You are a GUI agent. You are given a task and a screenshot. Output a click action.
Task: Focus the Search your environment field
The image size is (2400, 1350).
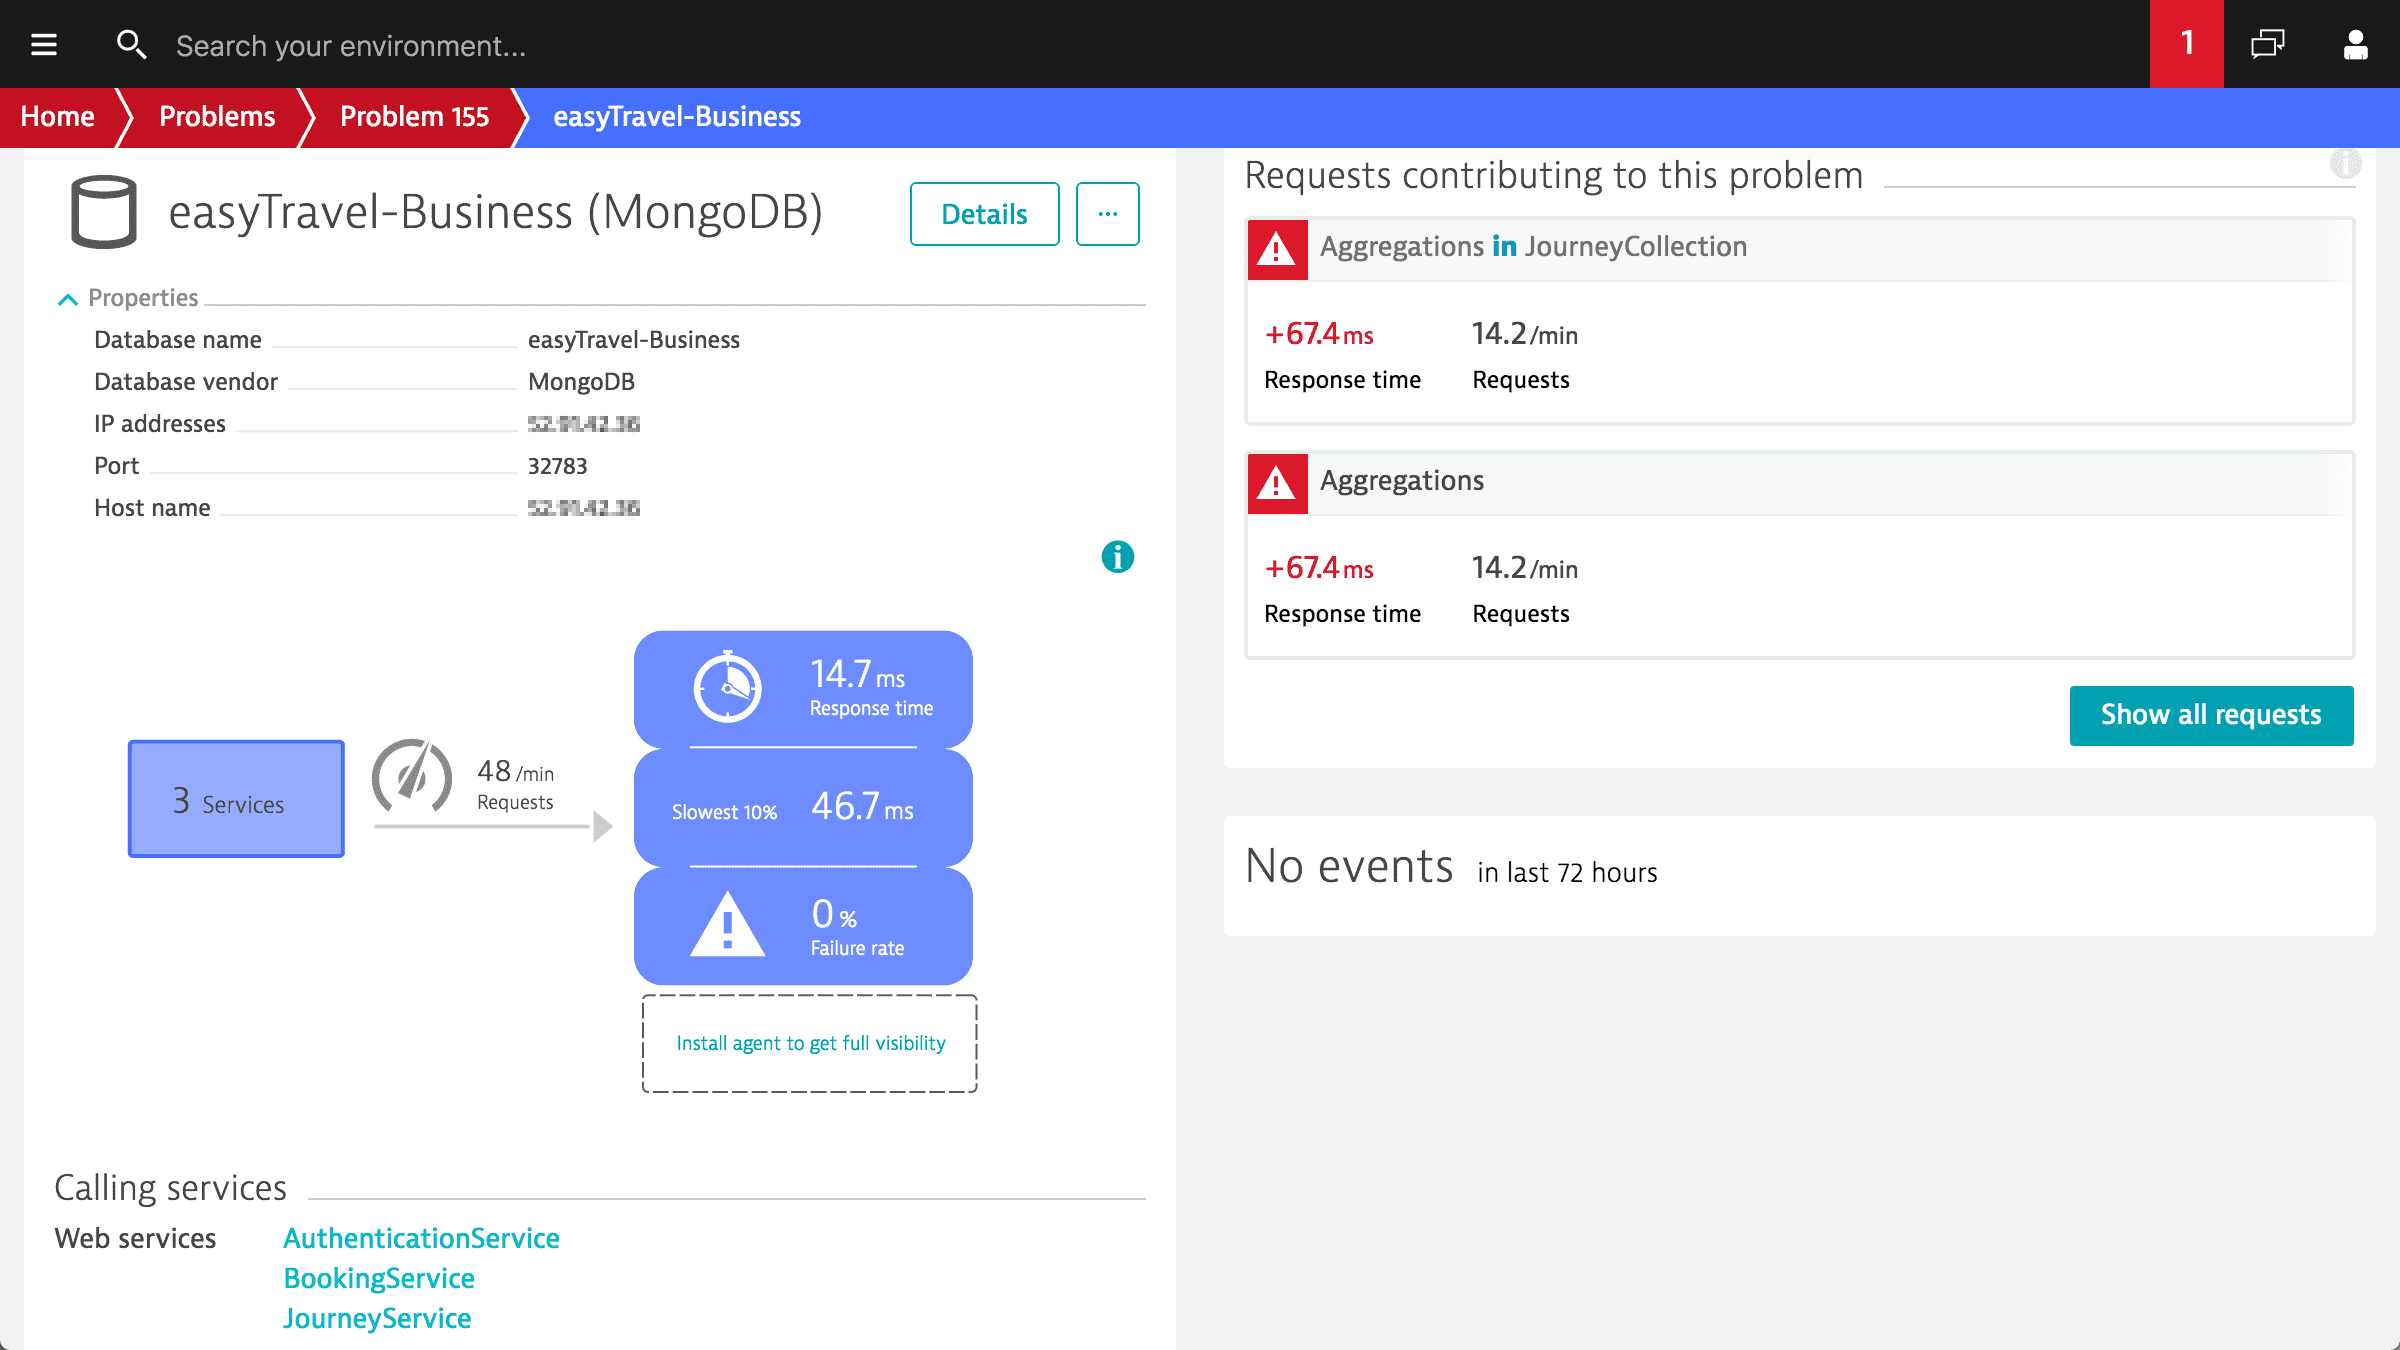pyautogui.click(x=350, y=45)
